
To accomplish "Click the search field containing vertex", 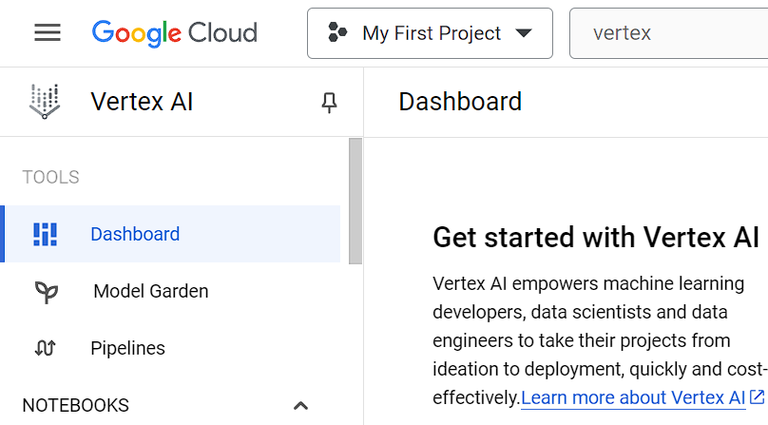I will pos(670,34).
